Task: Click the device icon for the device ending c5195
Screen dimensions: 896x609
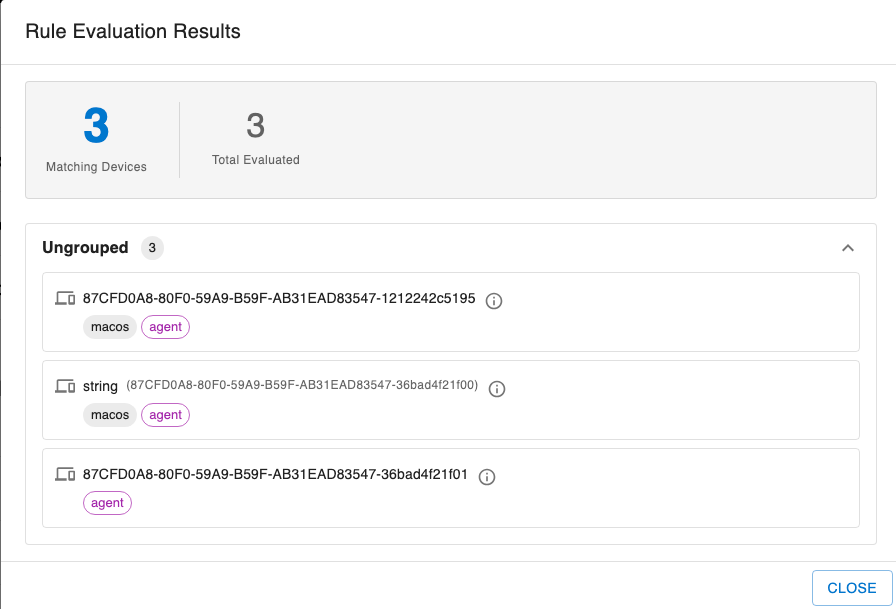Action: click(65, 299)
